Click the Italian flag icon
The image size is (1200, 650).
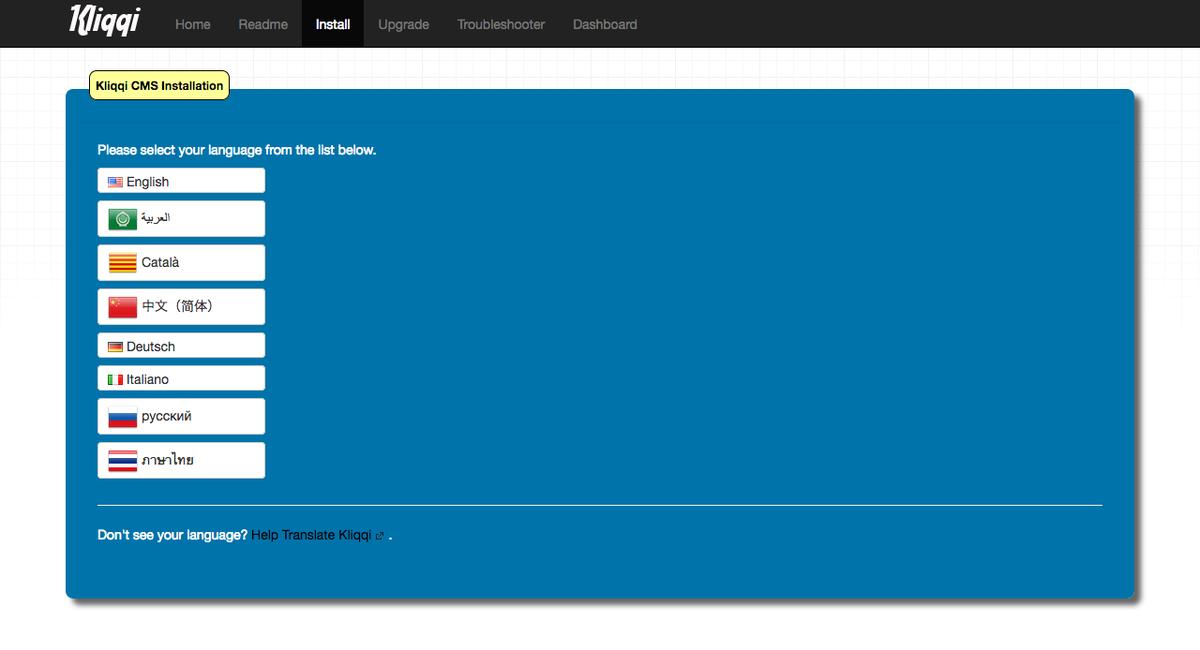(115, 380)
